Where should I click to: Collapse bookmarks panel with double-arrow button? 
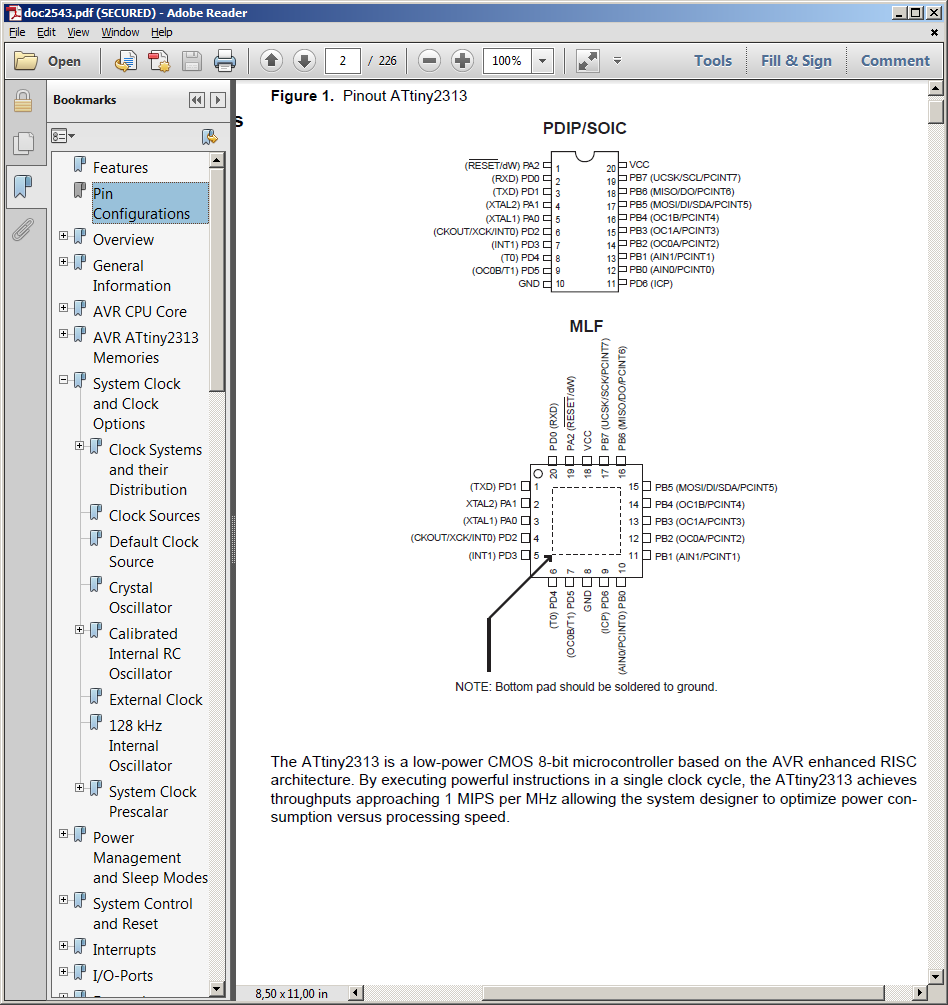pos(197,100)
